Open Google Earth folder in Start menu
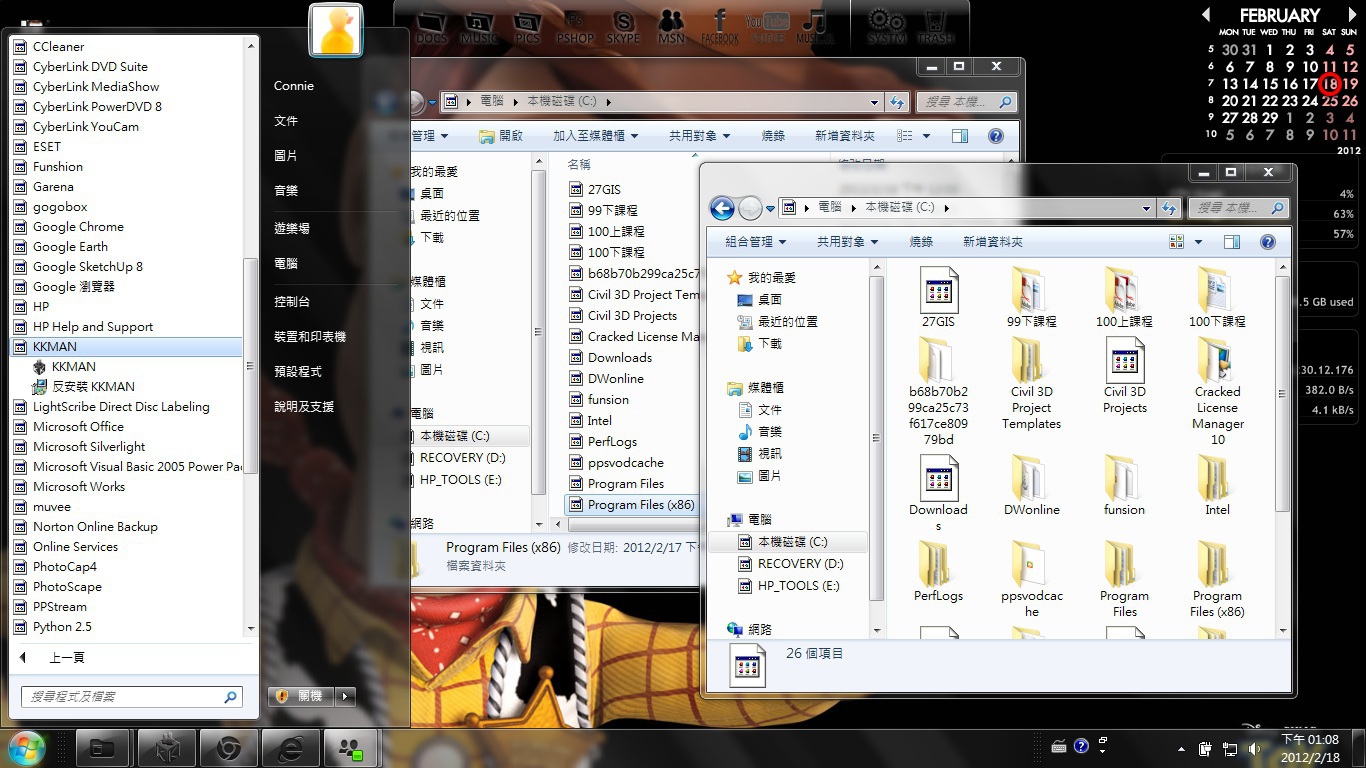 click(70, 247)
